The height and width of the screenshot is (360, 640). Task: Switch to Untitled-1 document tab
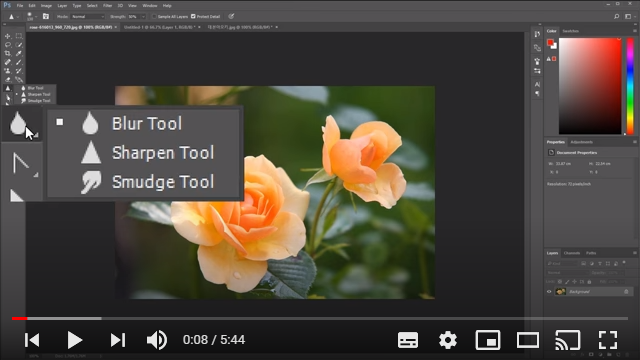[x=160, y=27]
